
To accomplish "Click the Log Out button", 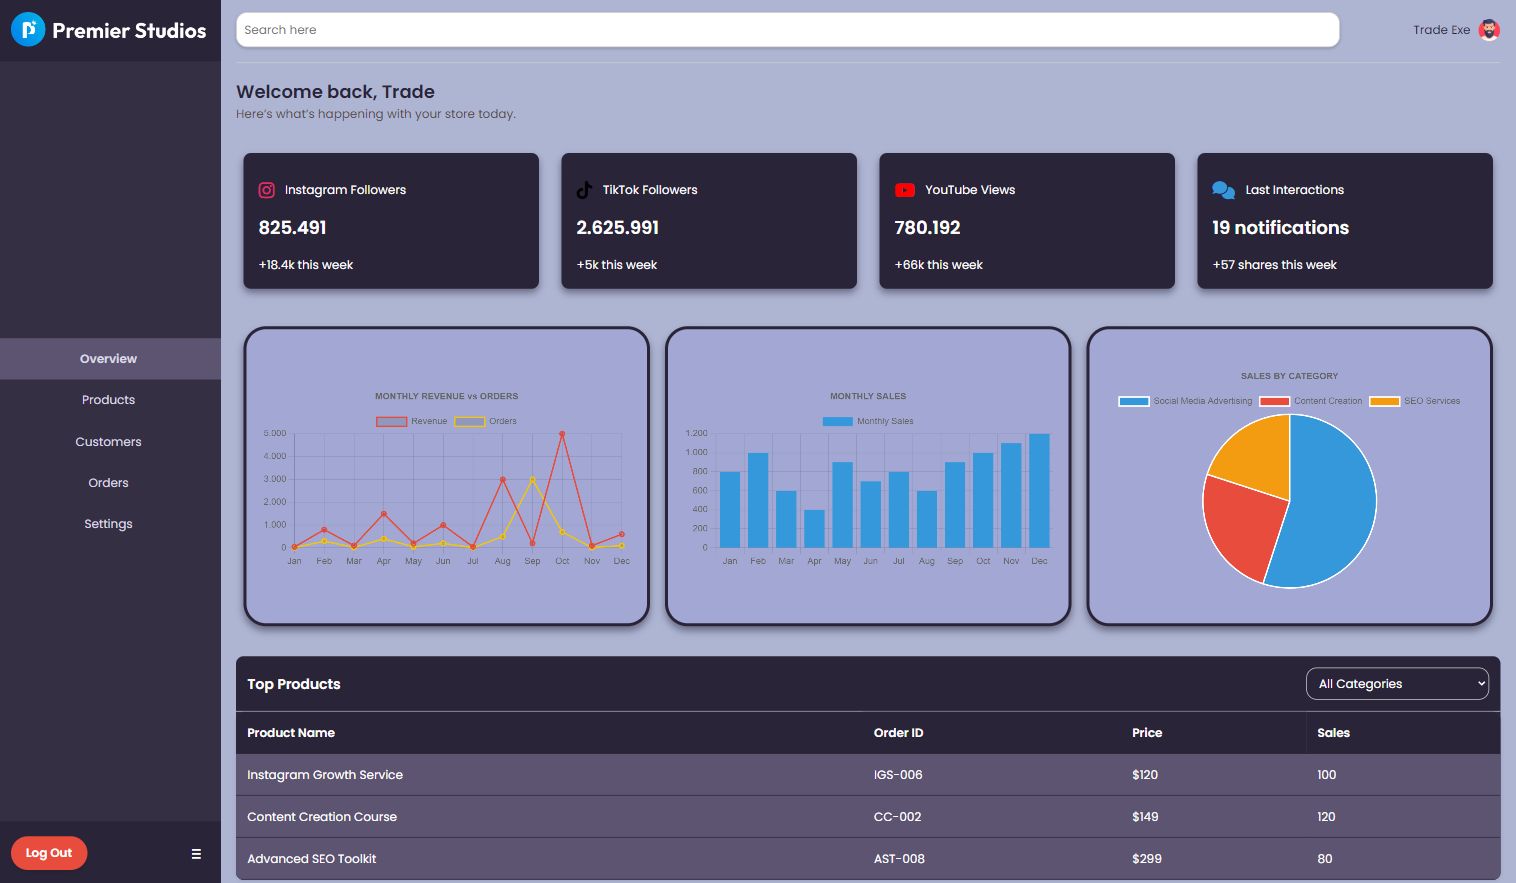I will coord(48,852).
